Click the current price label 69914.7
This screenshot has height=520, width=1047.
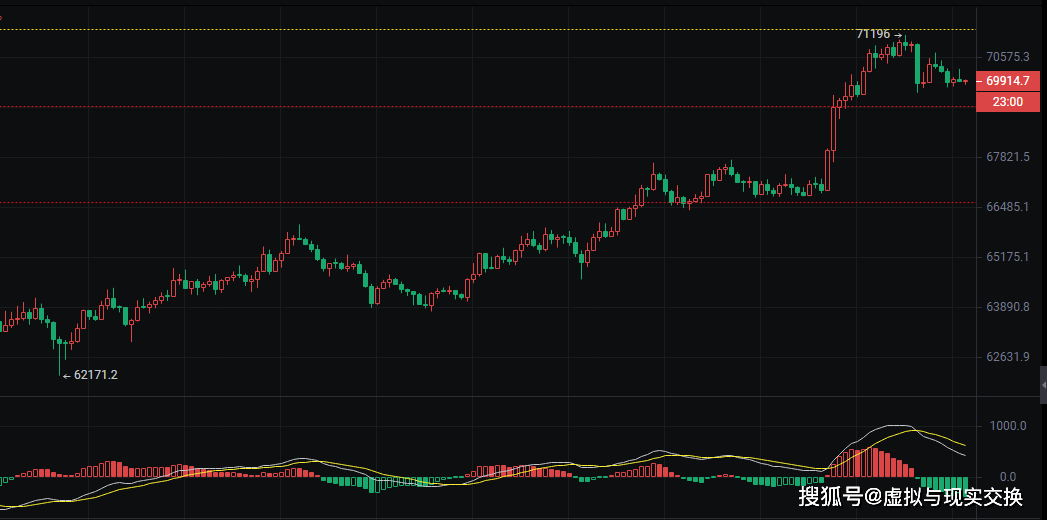pyautogui.click(x=1008, y=81)
